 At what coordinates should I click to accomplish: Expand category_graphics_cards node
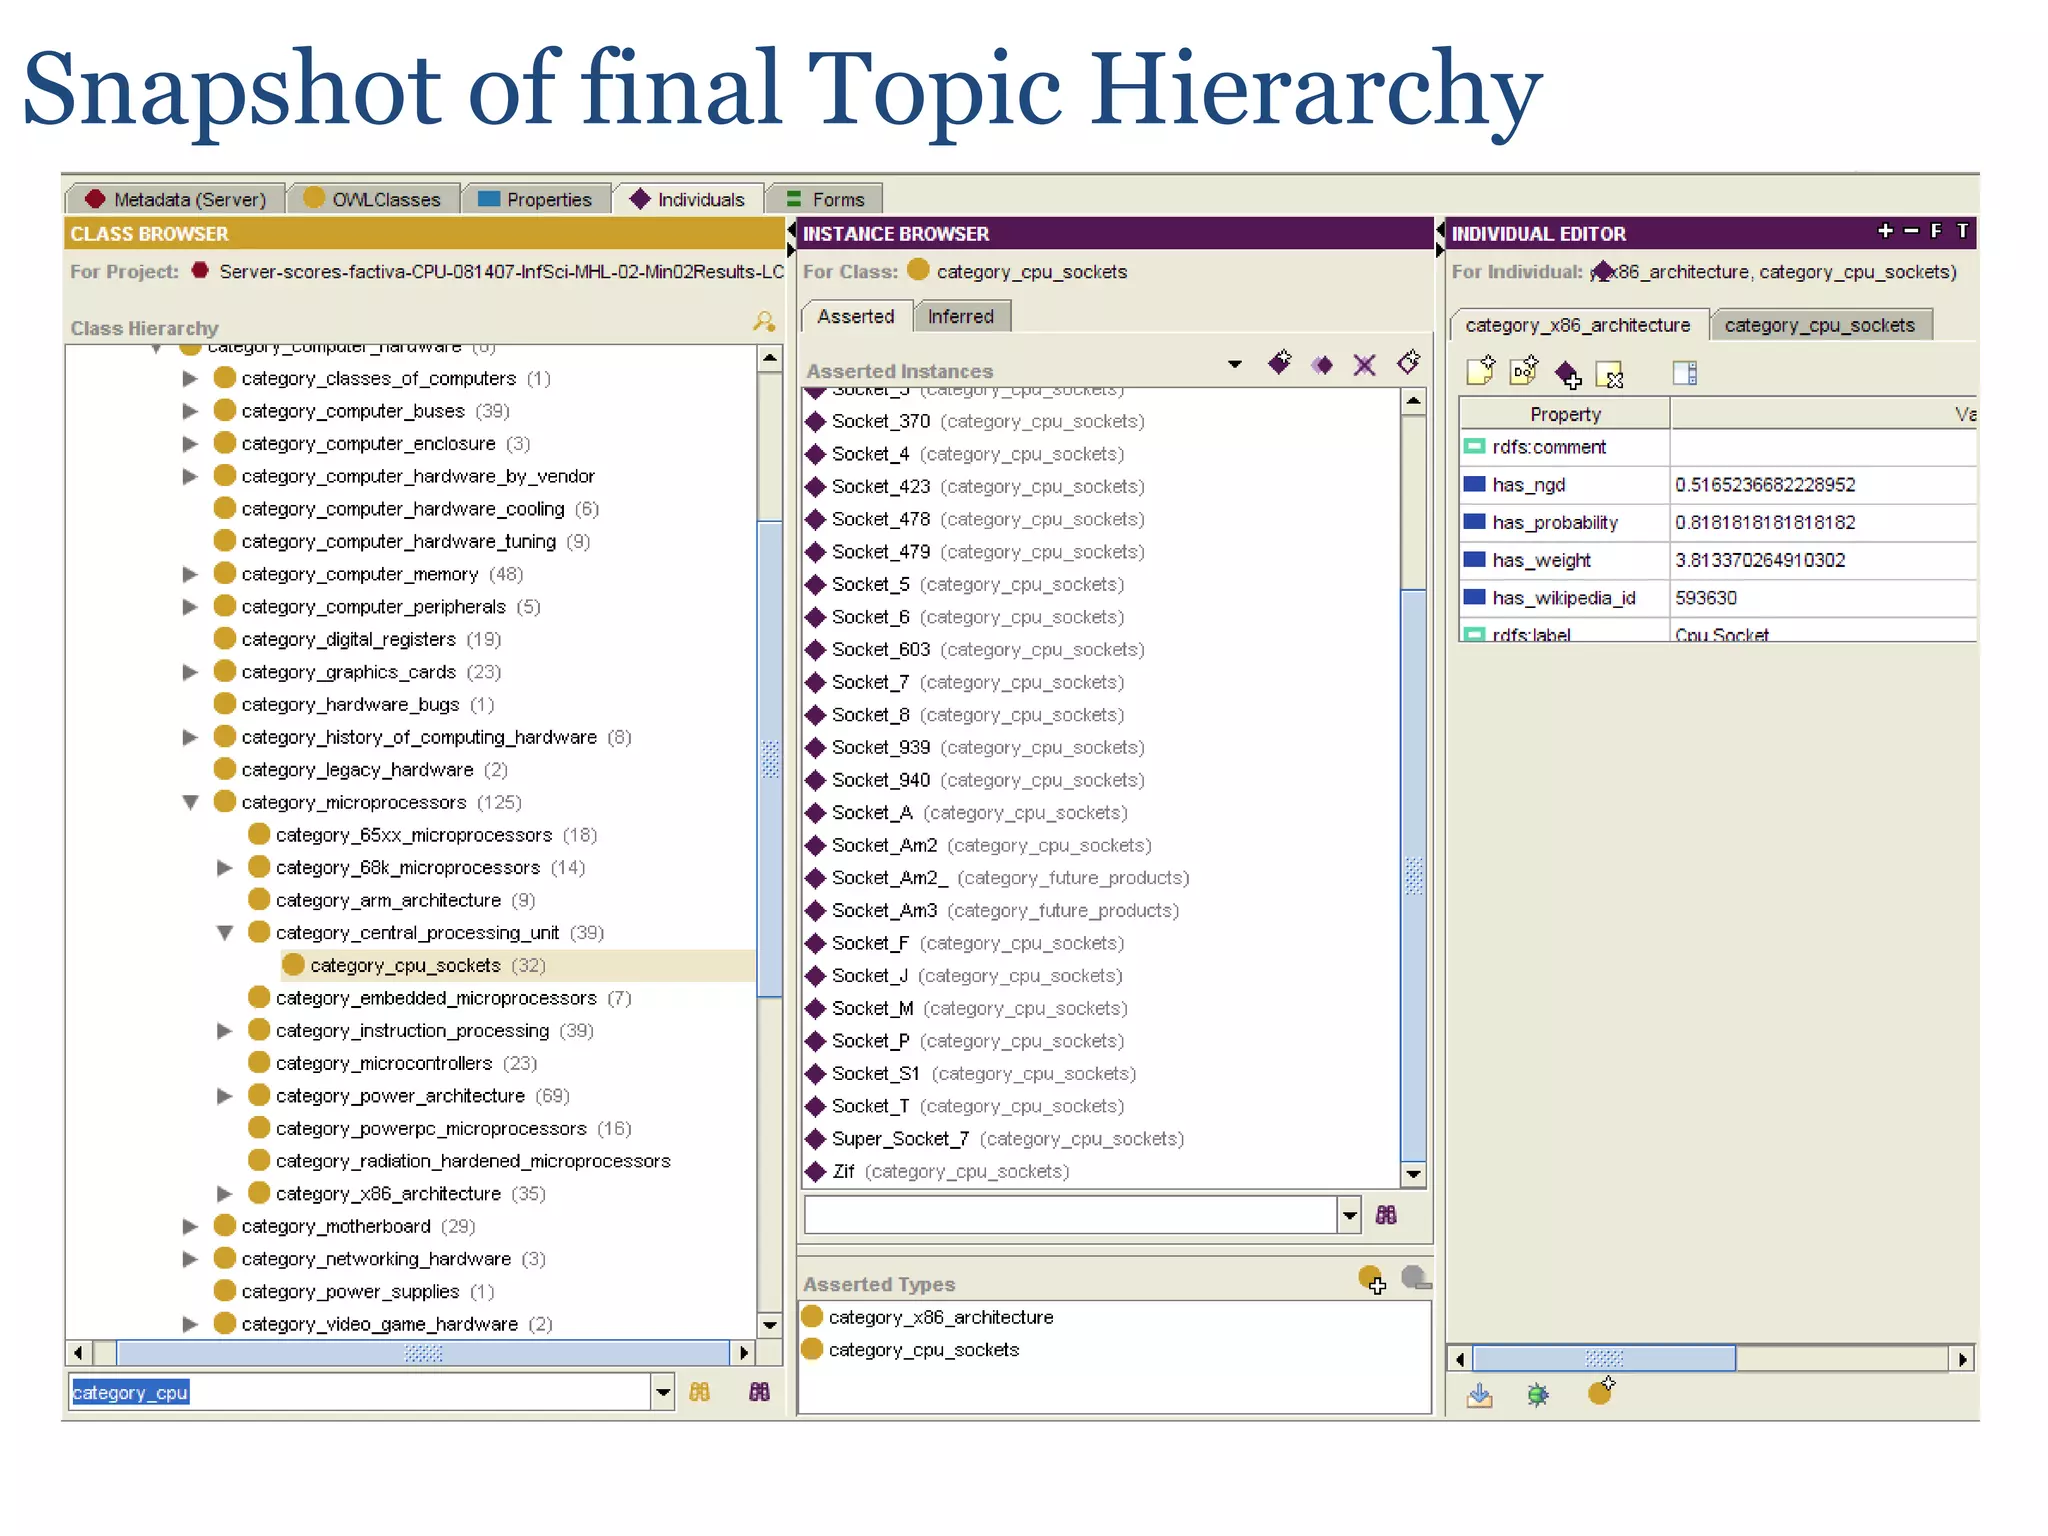click(x=190, y=672)
